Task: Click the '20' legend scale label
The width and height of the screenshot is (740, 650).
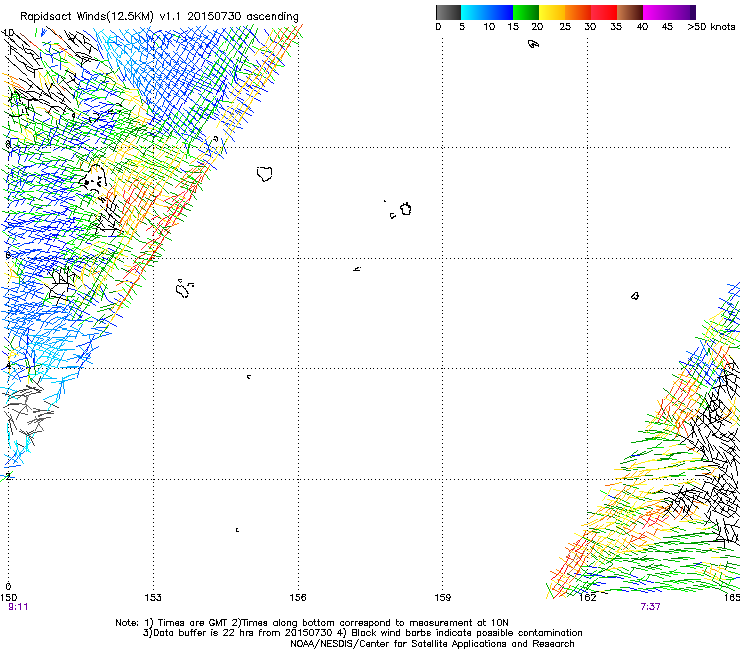Action: point(537,27)
